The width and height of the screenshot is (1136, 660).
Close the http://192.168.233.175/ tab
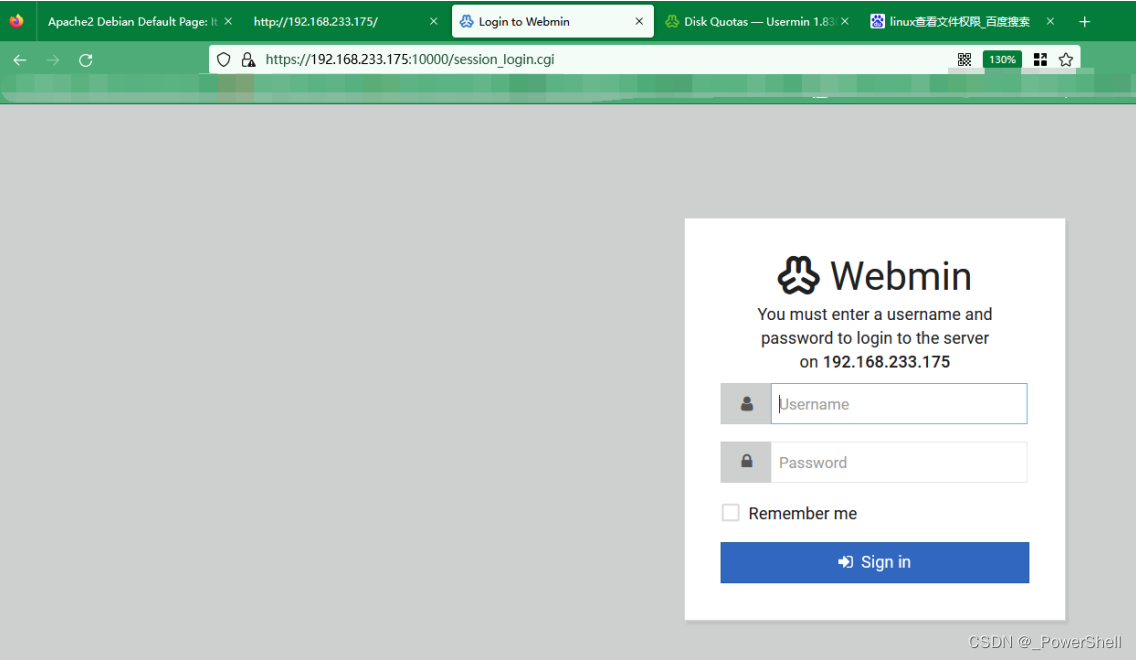coord(433,22)
